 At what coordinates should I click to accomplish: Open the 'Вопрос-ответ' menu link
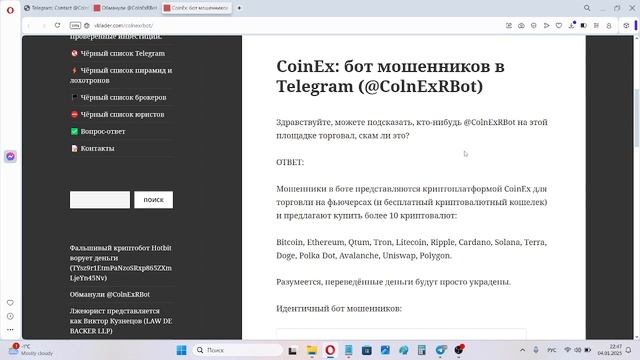coord(98,131)
